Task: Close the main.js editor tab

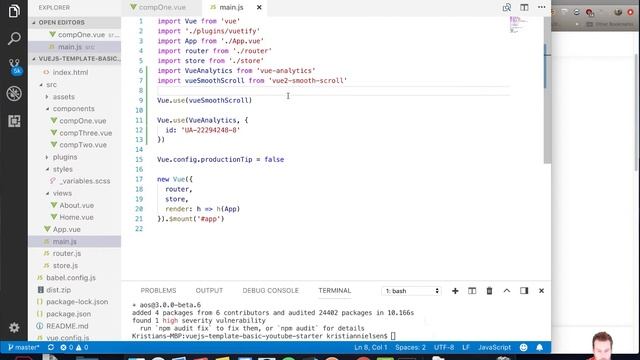Action: 259,7
